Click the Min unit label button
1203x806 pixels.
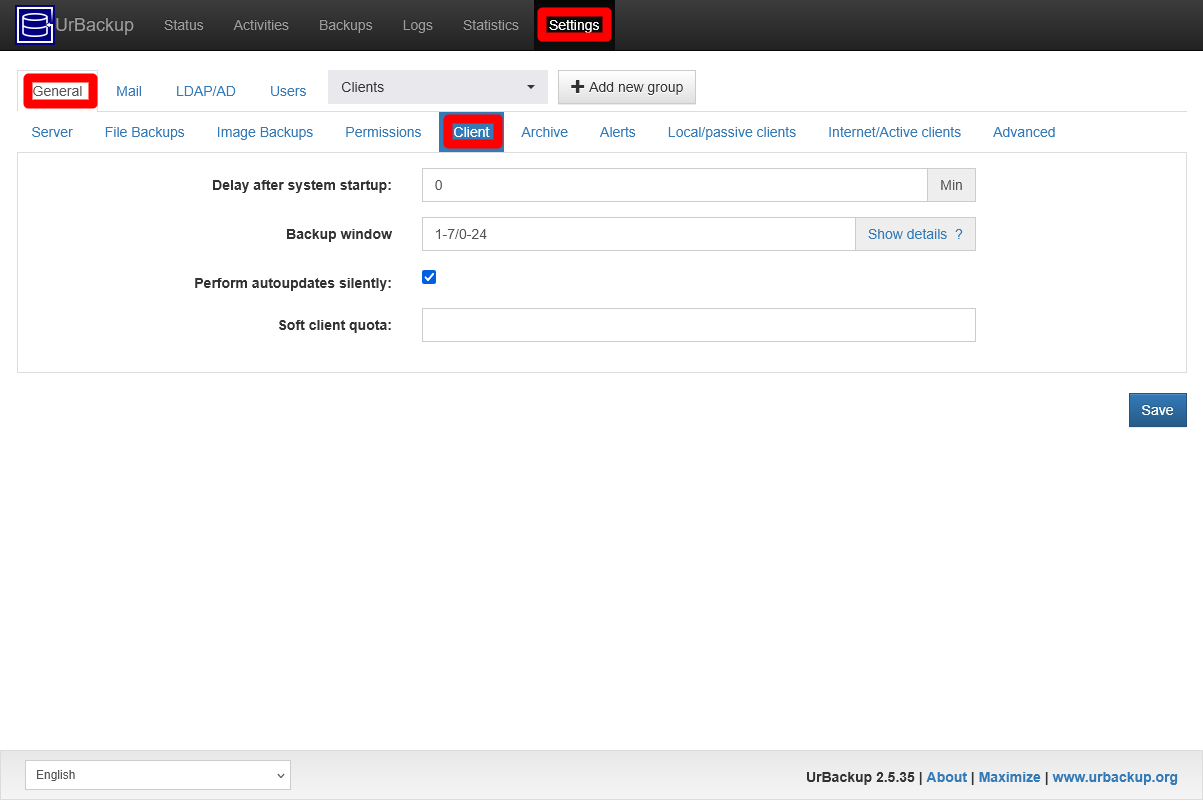pos(950,185)
